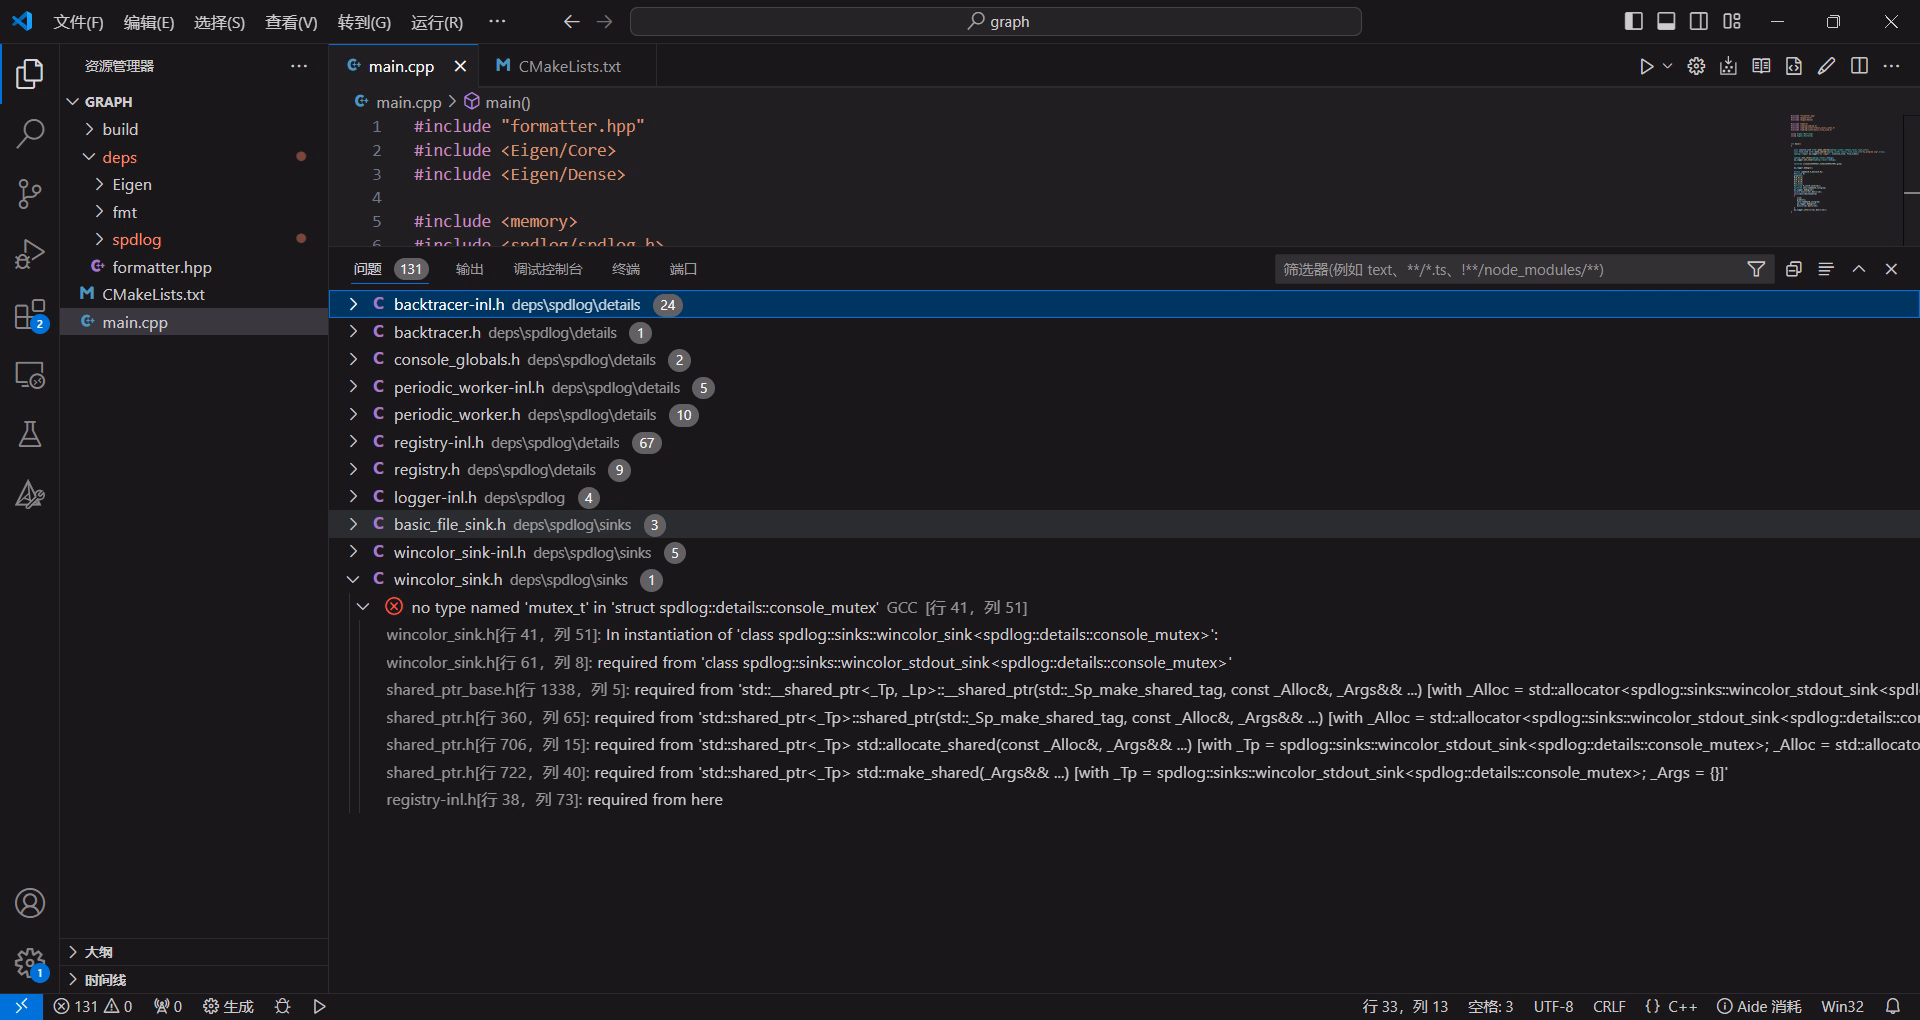Open the Testing flask view
1920x1020 pixels.
tap(30, 435)
